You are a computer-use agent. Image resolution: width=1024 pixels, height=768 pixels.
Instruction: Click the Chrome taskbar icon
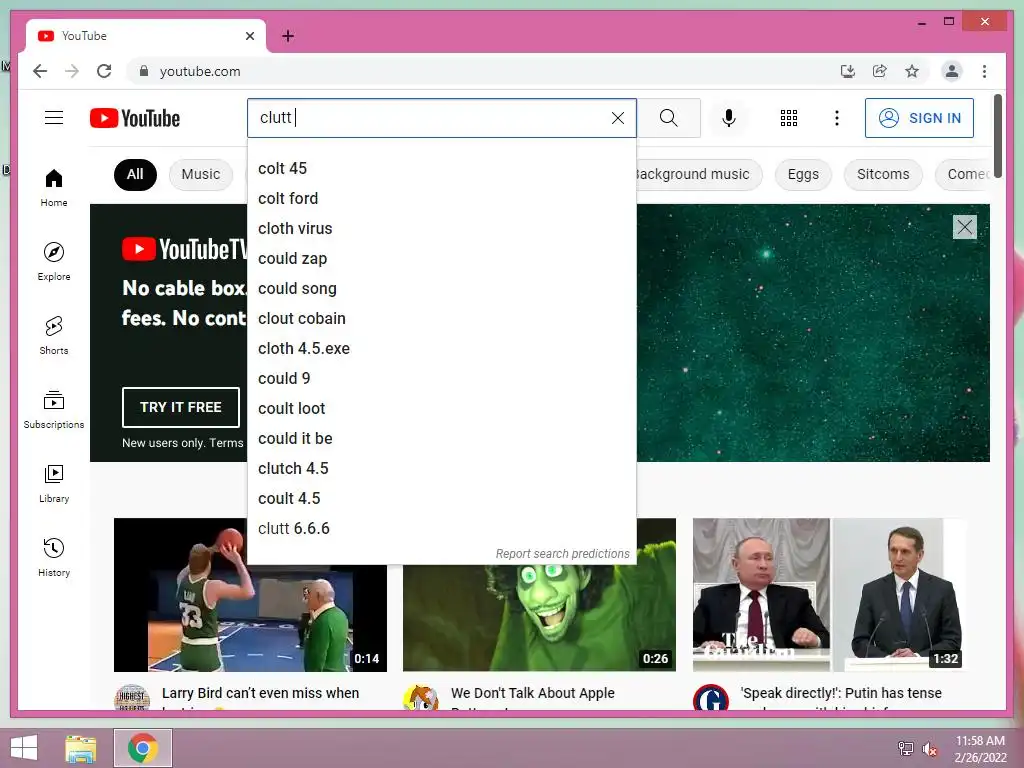click(x=143, y=748)
